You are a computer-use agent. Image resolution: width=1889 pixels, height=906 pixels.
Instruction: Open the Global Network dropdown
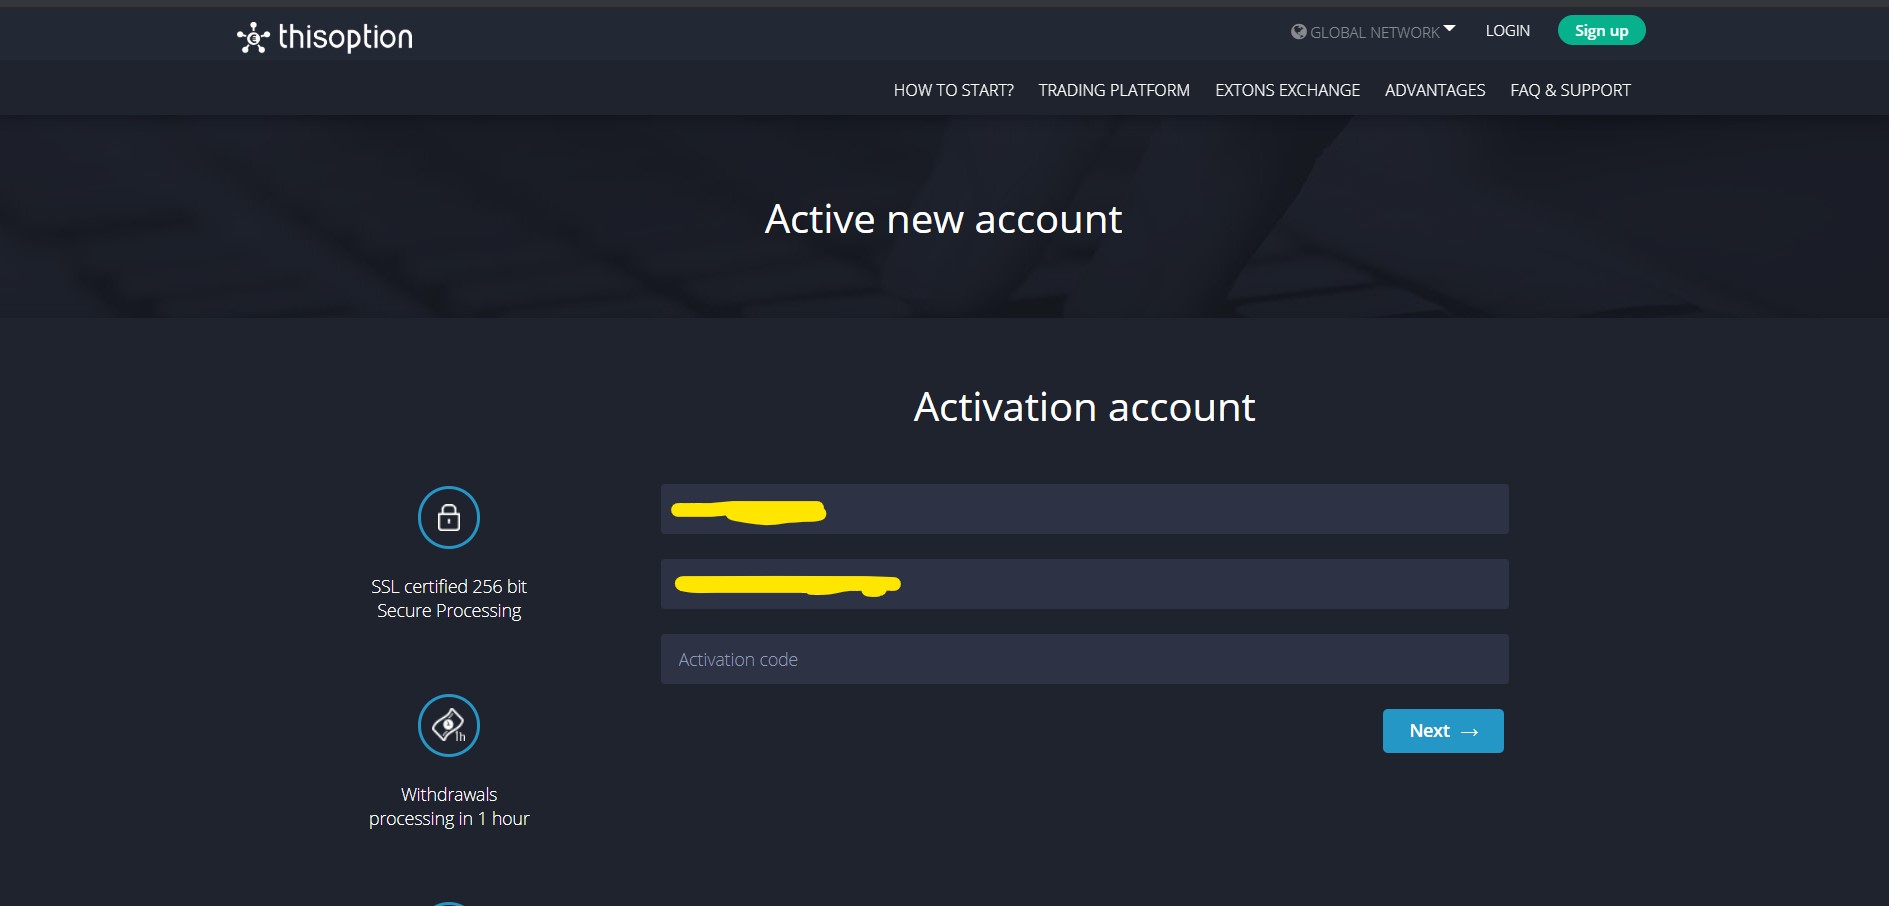(1373, 32)
